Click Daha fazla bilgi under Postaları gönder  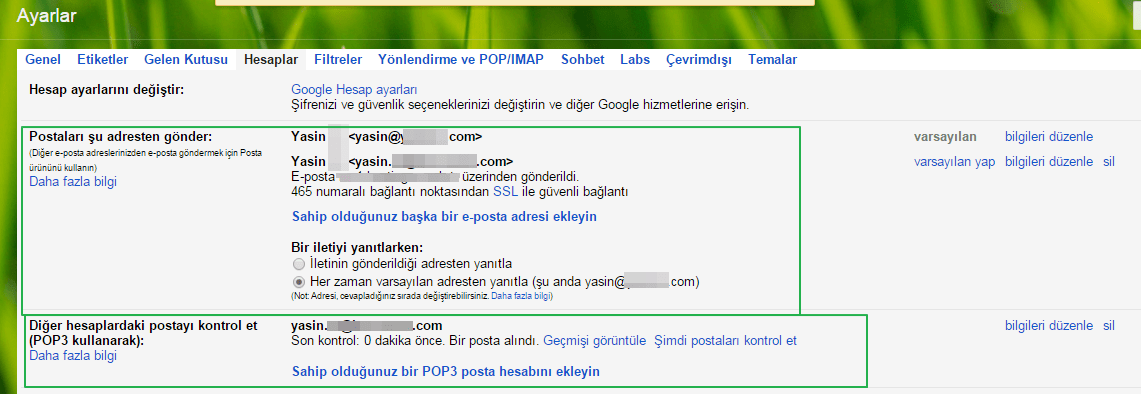(73, 181)
